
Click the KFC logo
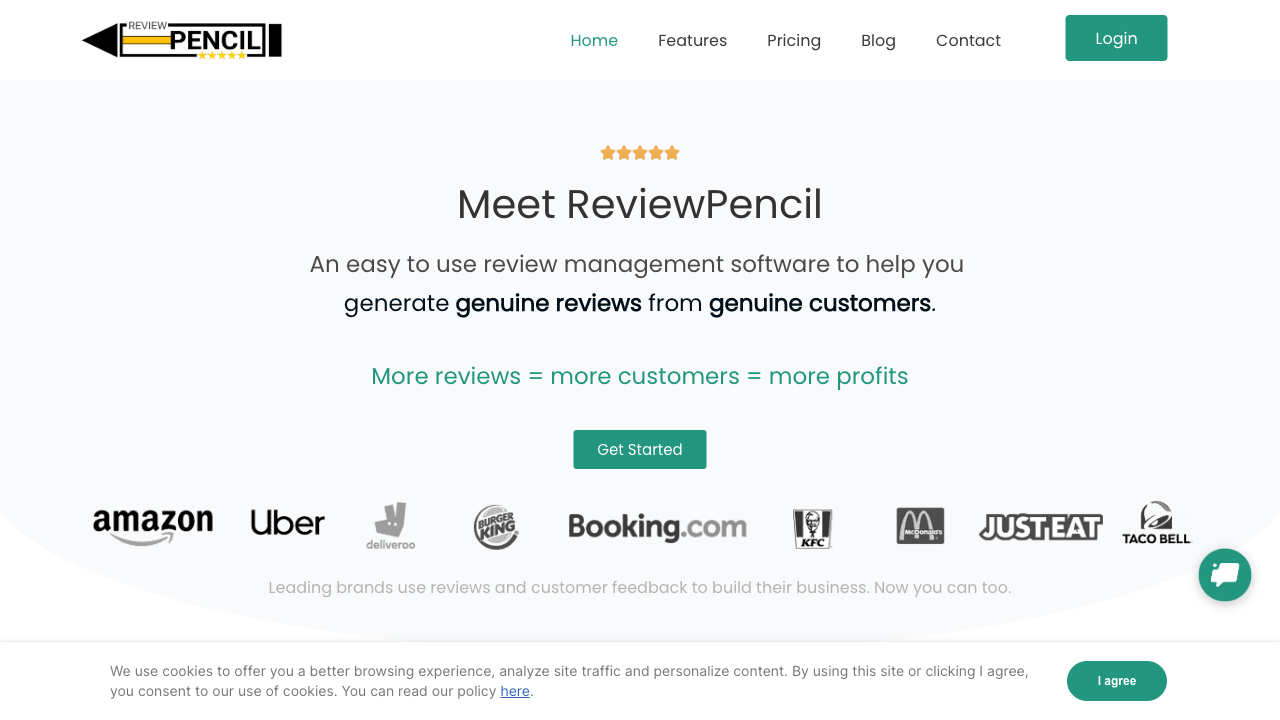812,527
